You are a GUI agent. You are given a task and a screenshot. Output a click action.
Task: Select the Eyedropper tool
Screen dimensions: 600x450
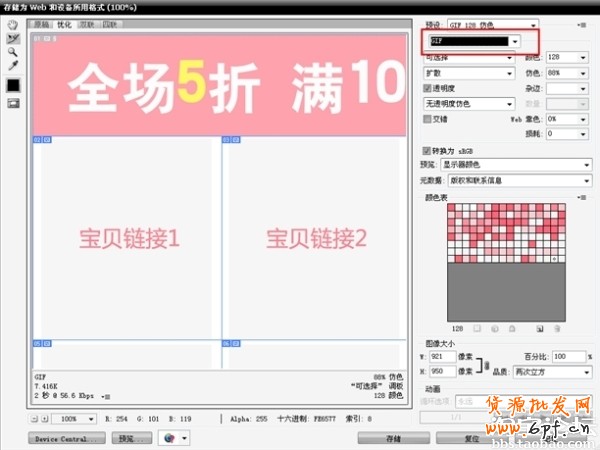(x=14, y=64)
